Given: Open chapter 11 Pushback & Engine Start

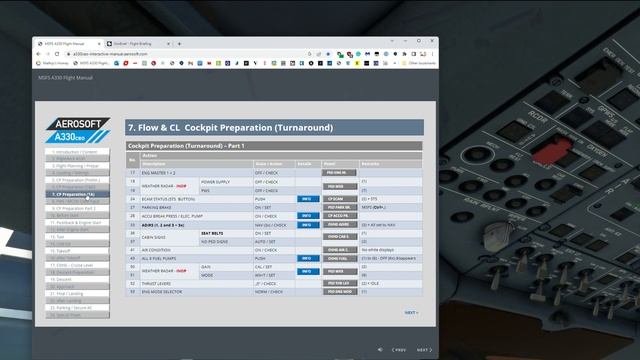Looking at the screenshot, I should coord(77,222).
